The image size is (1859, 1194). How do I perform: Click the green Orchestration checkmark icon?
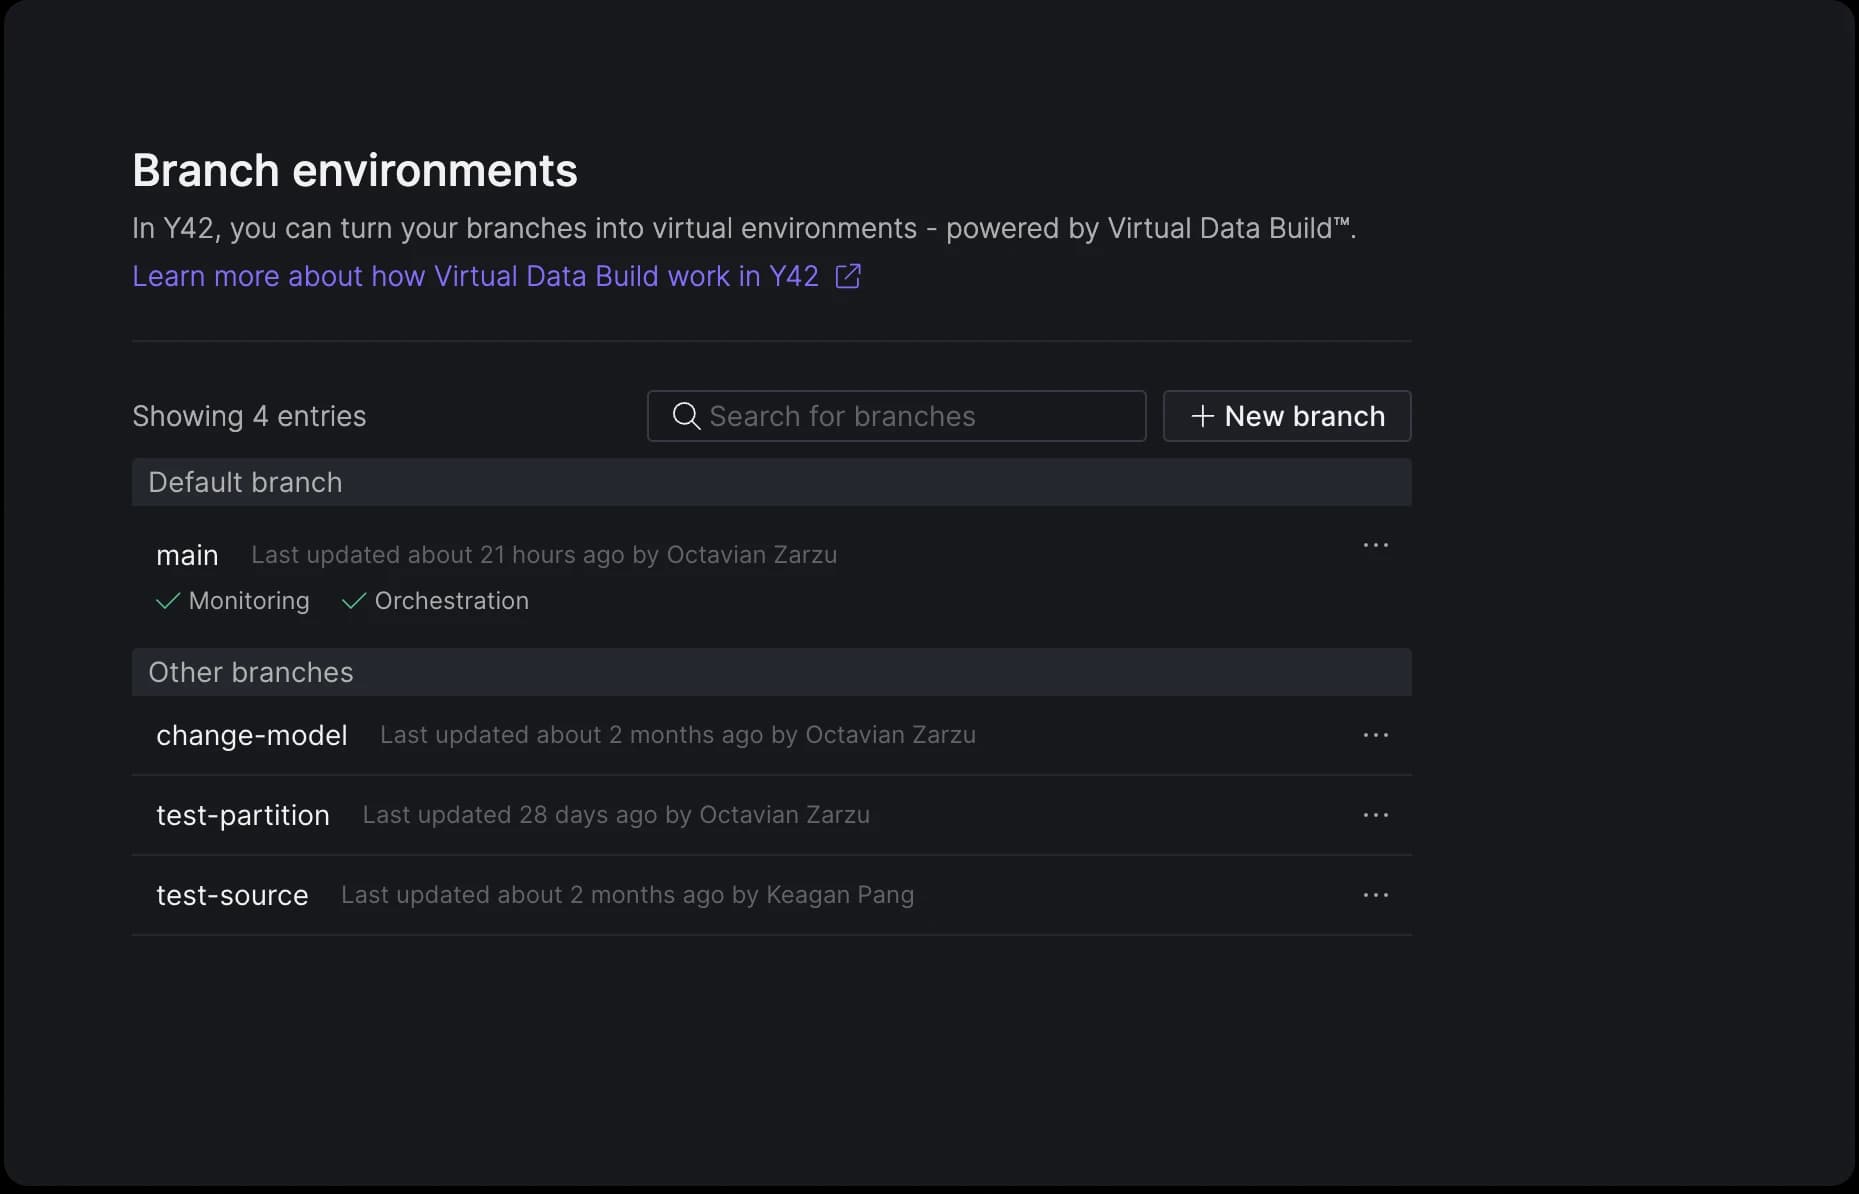[354, 601]
